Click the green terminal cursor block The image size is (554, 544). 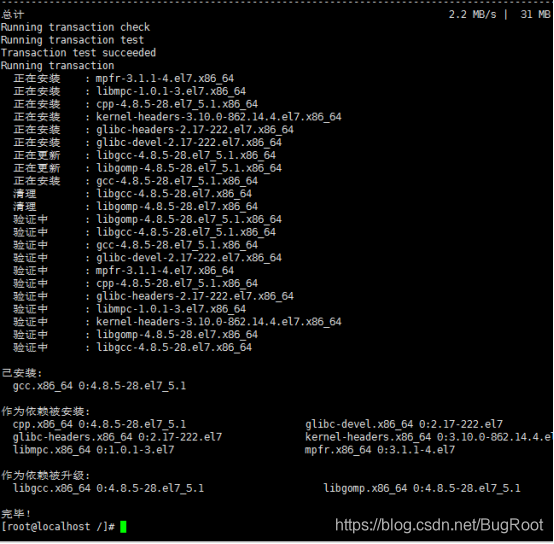123,527
